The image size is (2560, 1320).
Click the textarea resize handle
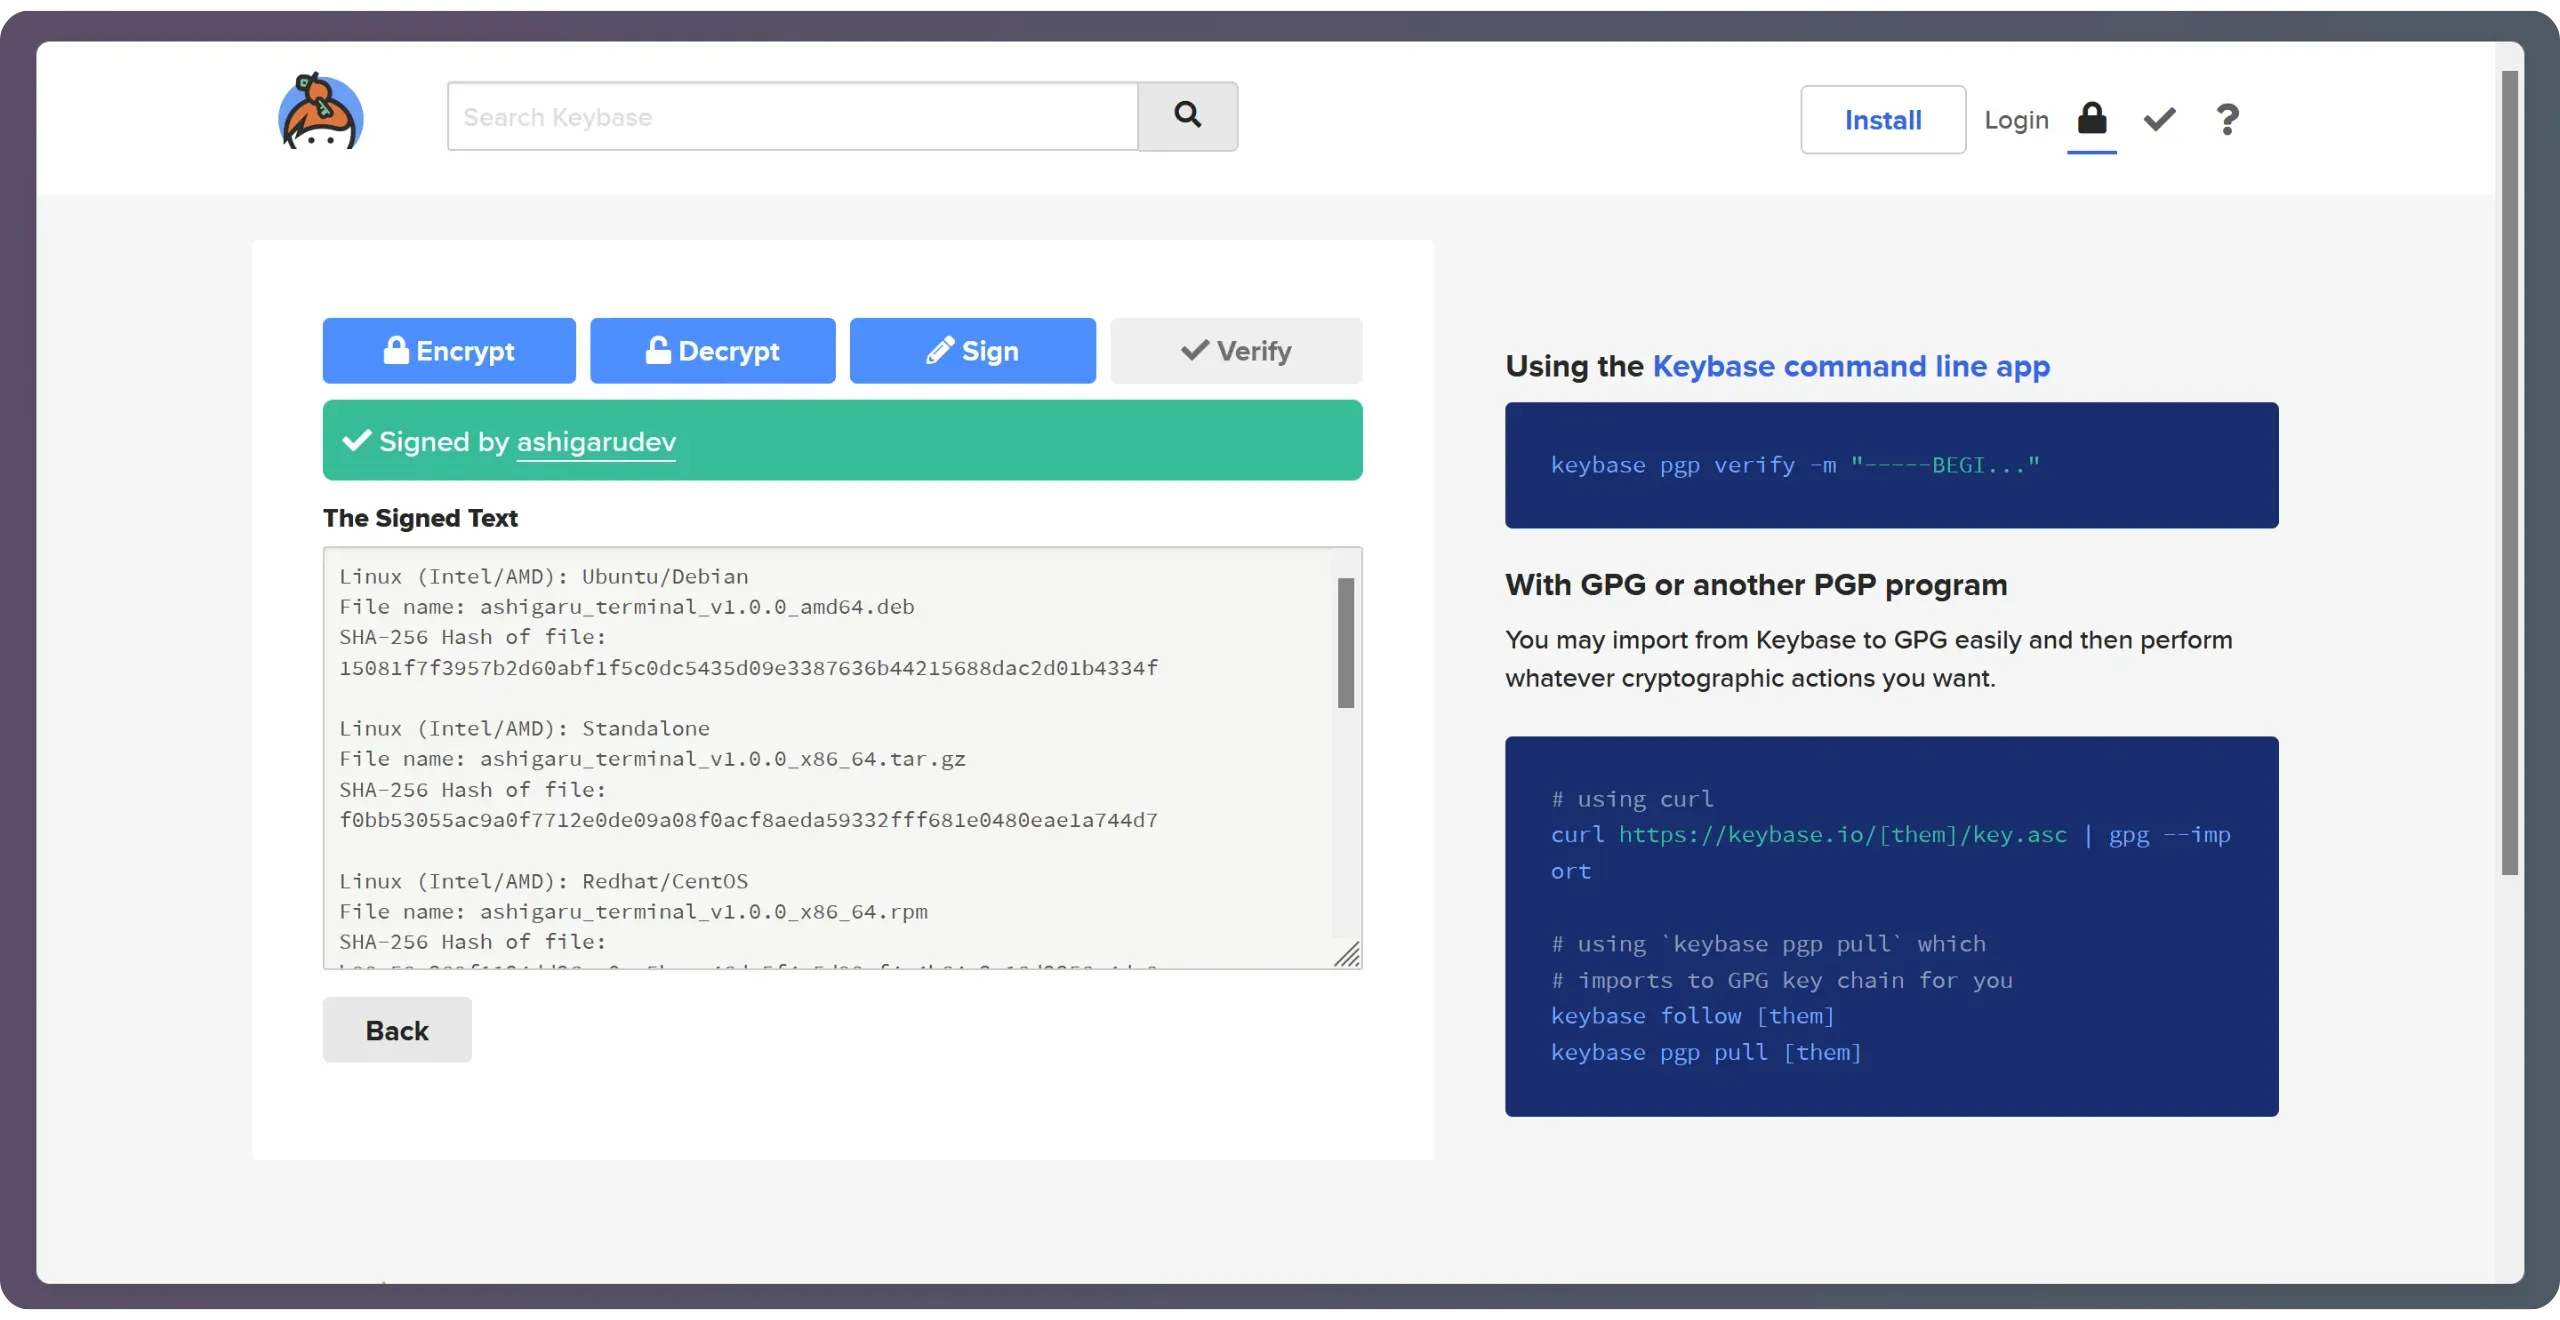(x=1347, y=955)
